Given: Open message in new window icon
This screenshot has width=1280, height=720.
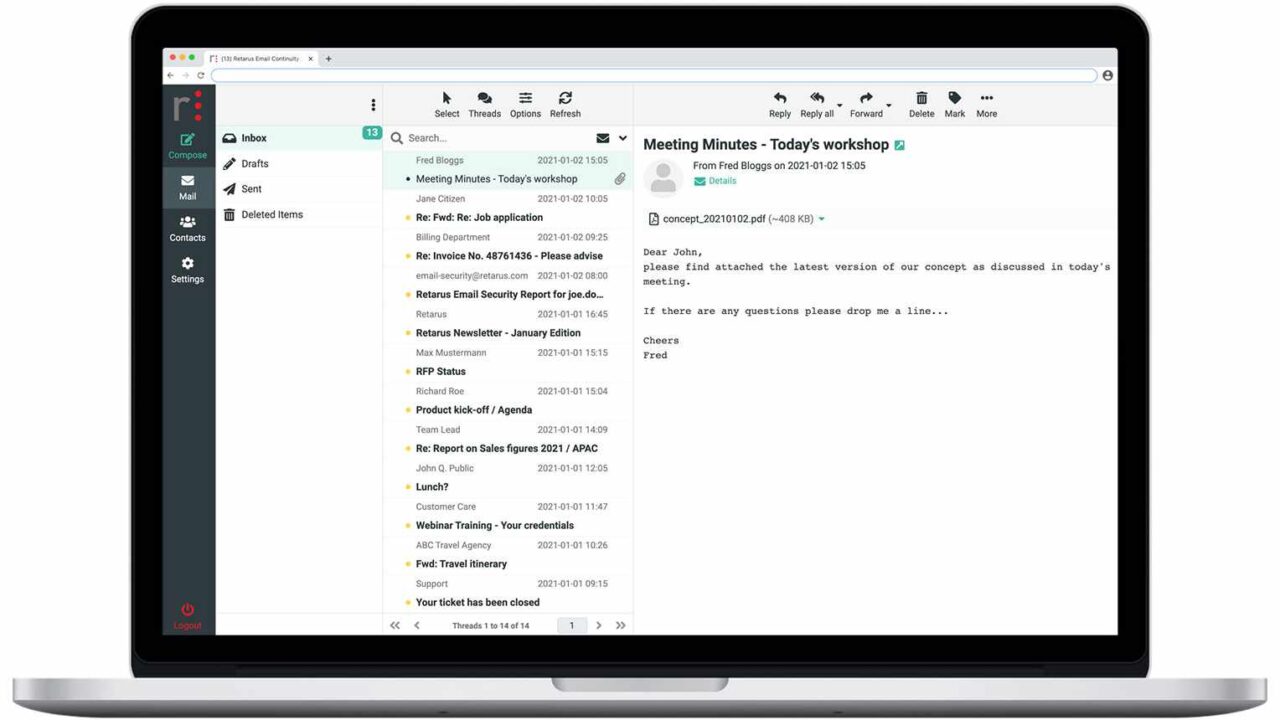Looking at the screenshot, I should click(899, 146).
